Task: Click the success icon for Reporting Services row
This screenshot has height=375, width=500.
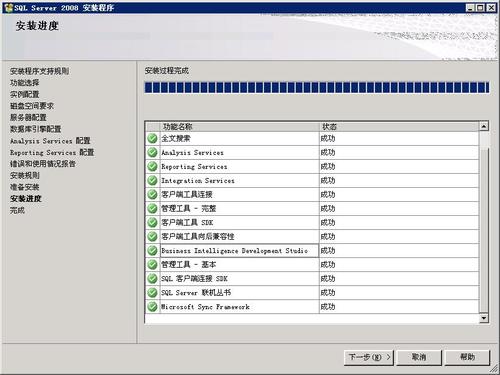Action: tap(152, 166)
